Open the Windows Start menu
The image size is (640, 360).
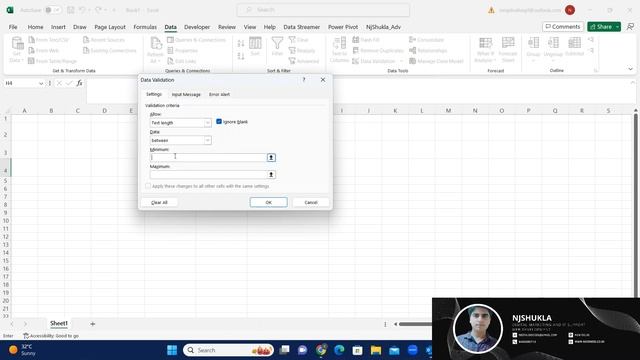click(172, 350)
